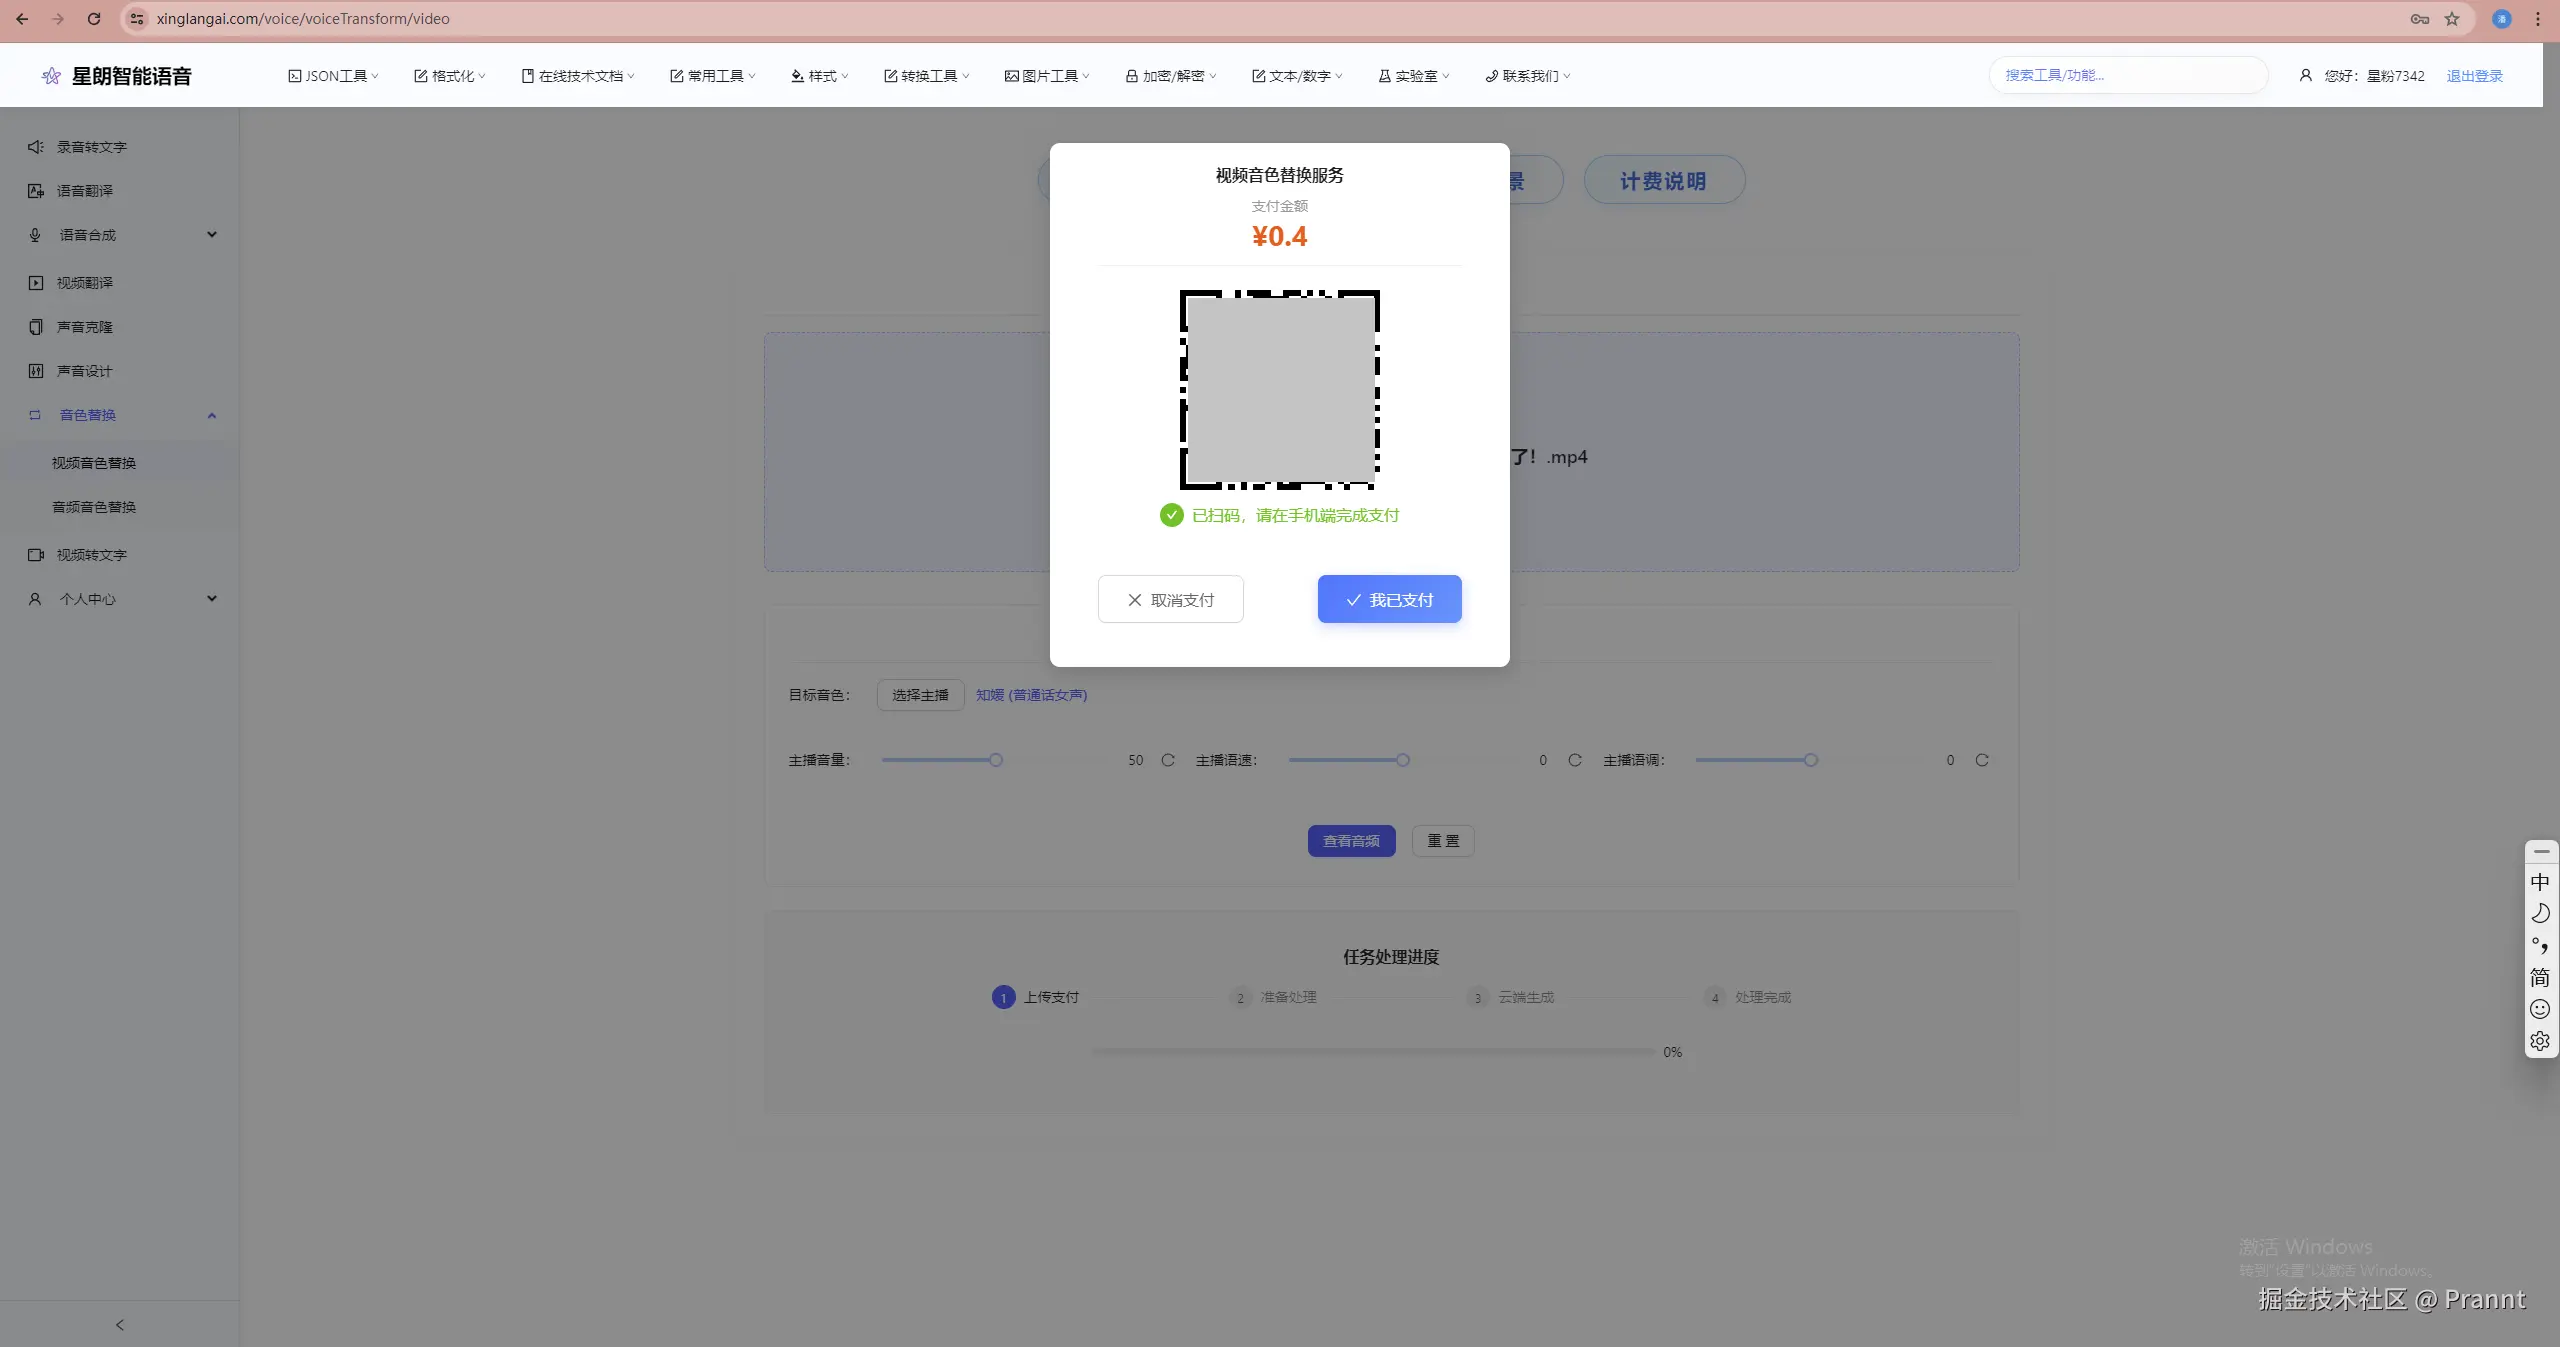Click the 主播语调 slider handle
This screenshot has height=1347, width=2560.
point(1811,760)
